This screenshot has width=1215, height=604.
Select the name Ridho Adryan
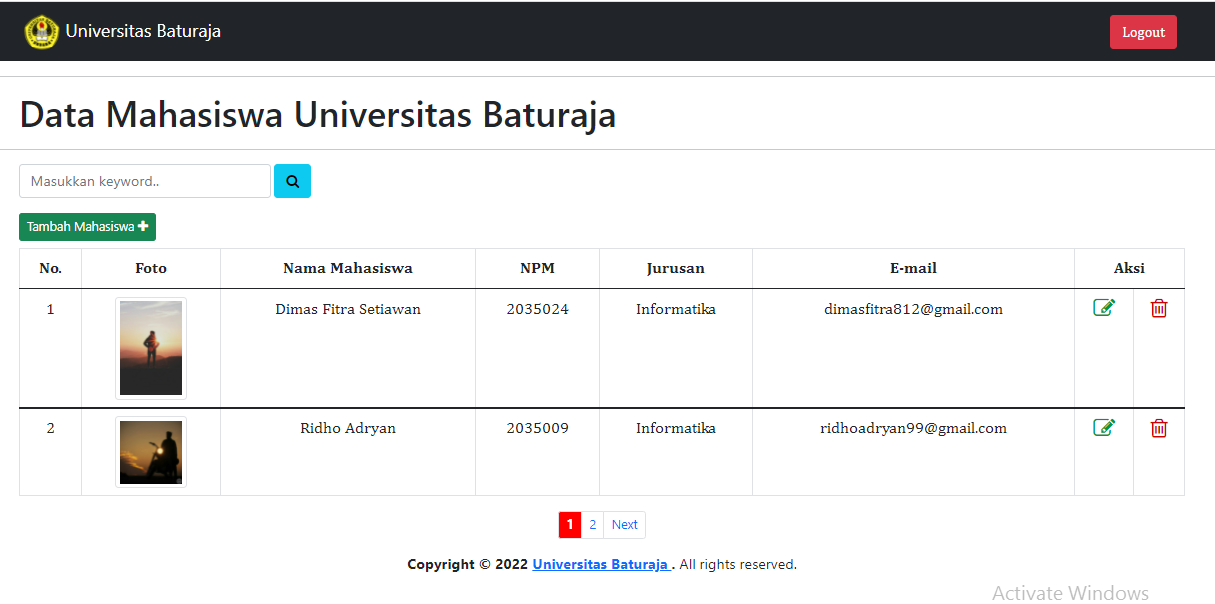click(348, 428)
